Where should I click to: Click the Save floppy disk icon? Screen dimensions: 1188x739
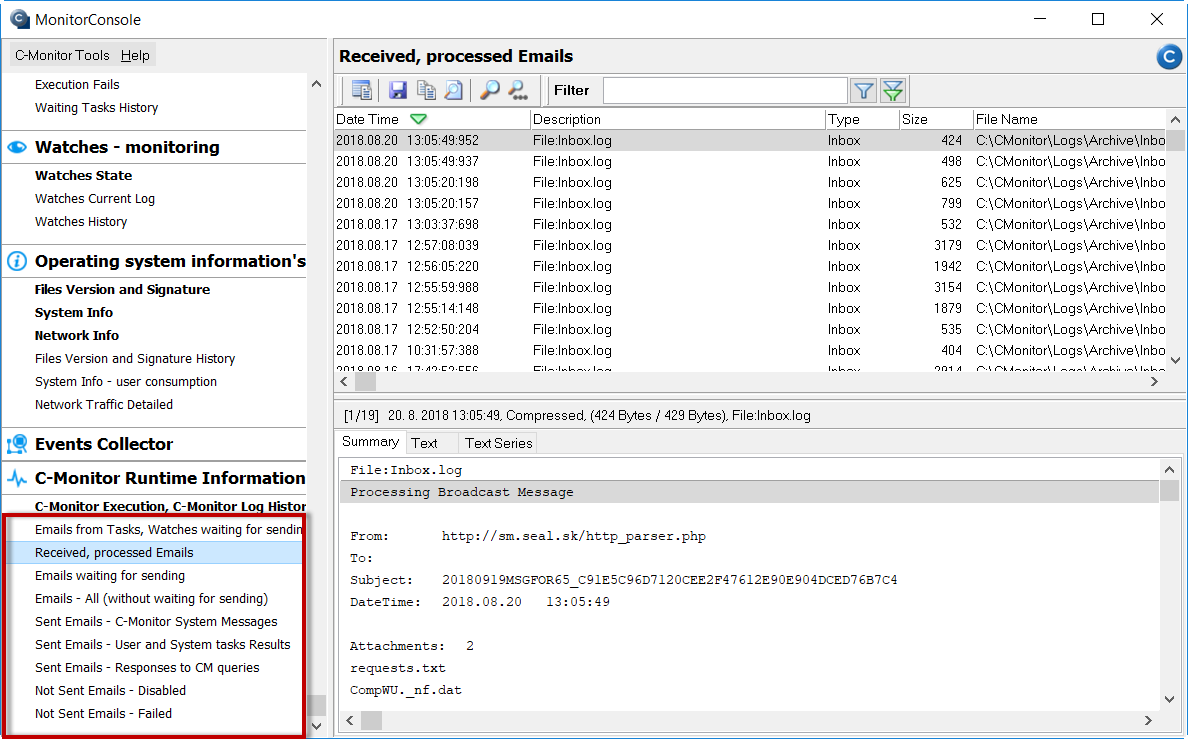tap(398, 90)
